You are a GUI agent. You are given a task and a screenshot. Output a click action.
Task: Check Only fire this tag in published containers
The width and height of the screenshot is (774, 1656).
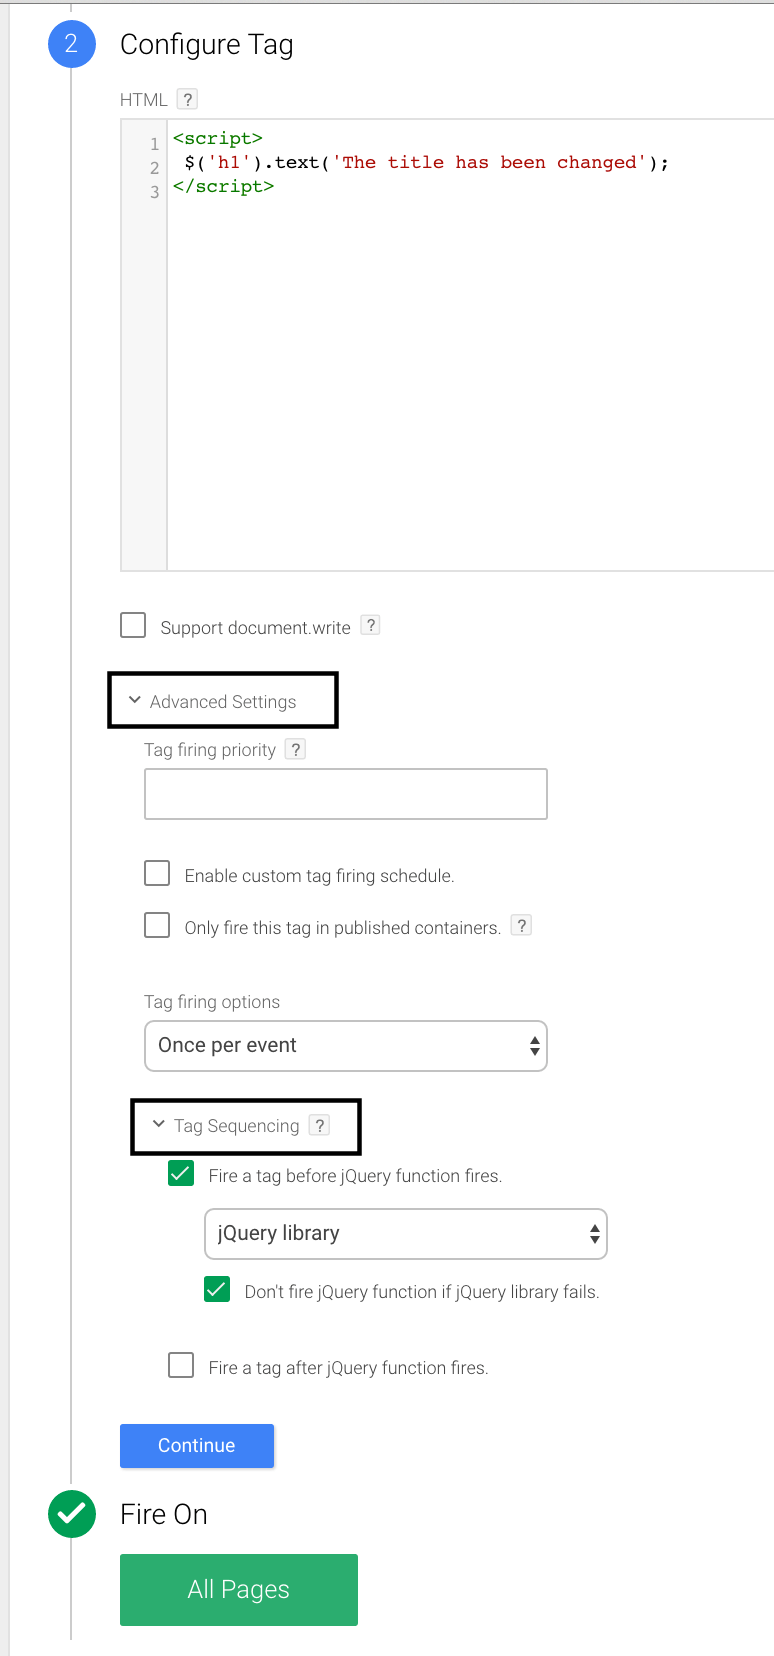(157, 925)
